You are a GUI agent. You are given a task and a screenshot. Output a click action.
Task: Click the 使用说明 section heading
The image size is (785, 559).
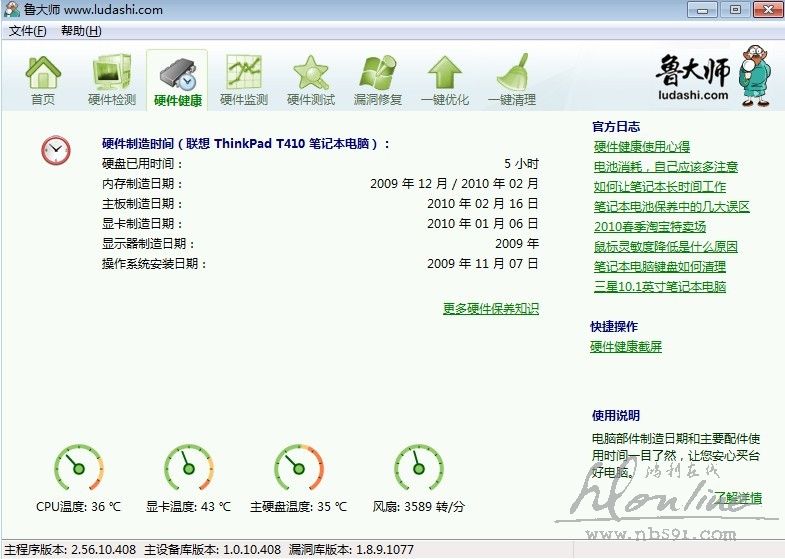pyautogui.click(x=616, y=415)
